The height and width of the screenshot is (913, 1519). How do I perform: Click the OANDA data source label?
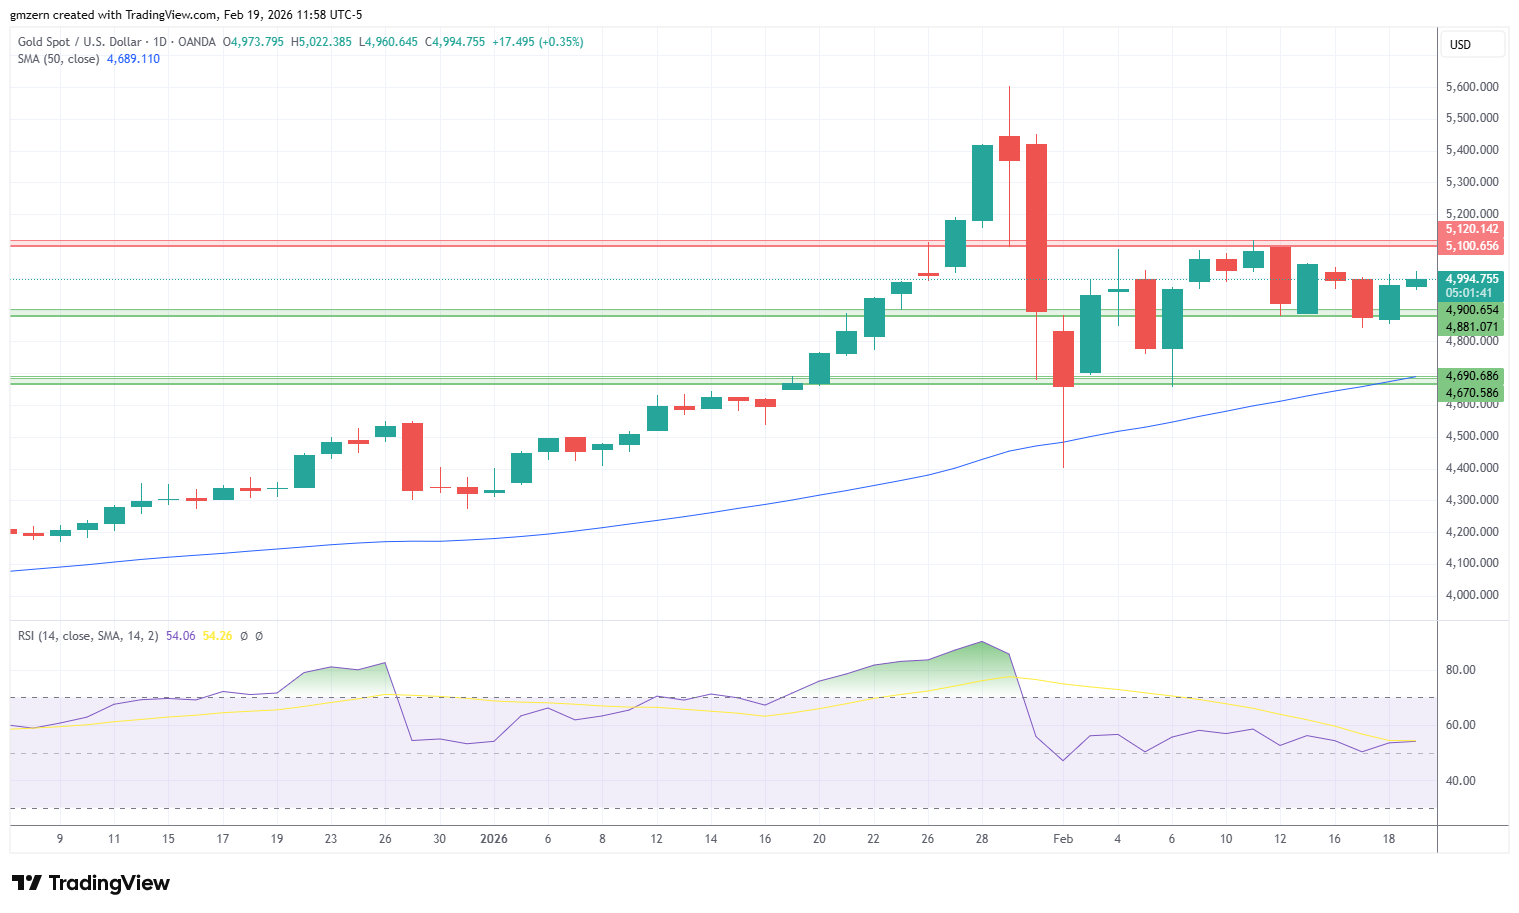point(197,42)
